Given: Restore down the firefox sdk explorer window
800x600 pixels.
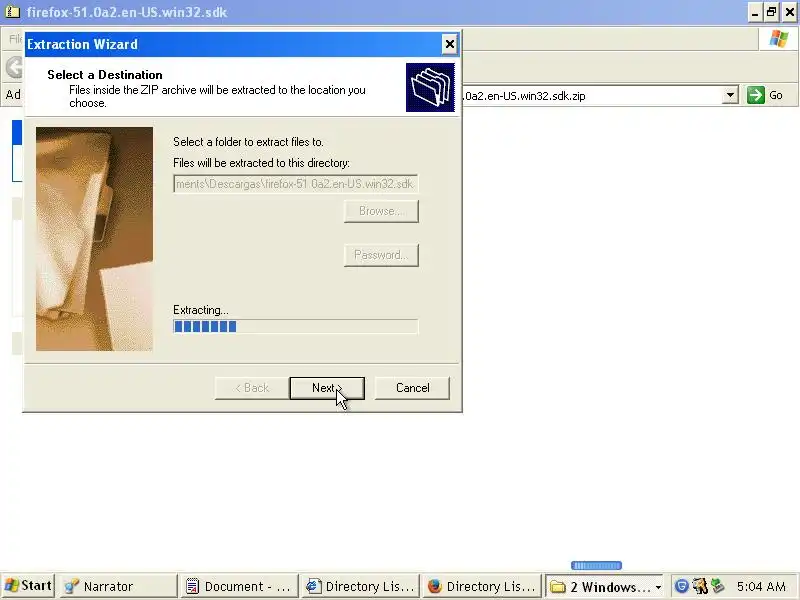Looking at the screenshot, I should [x=772, y=13].
